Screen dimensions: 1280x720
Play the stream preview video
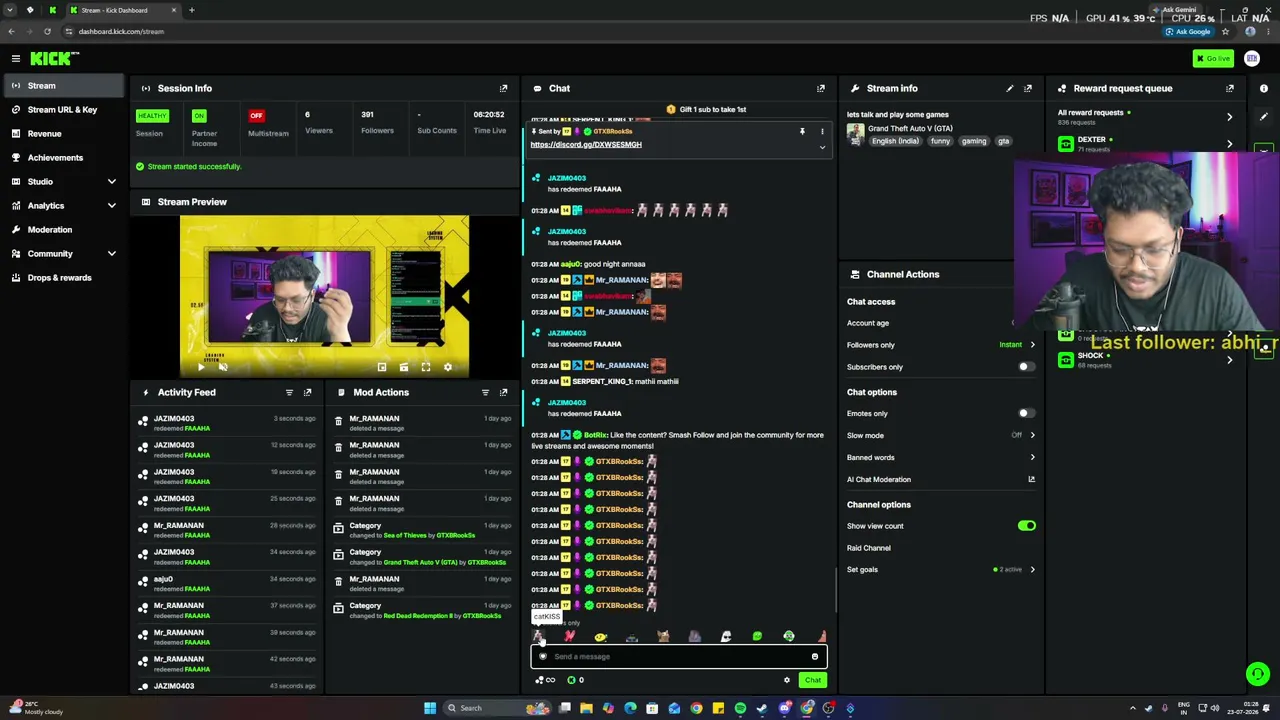201,367
